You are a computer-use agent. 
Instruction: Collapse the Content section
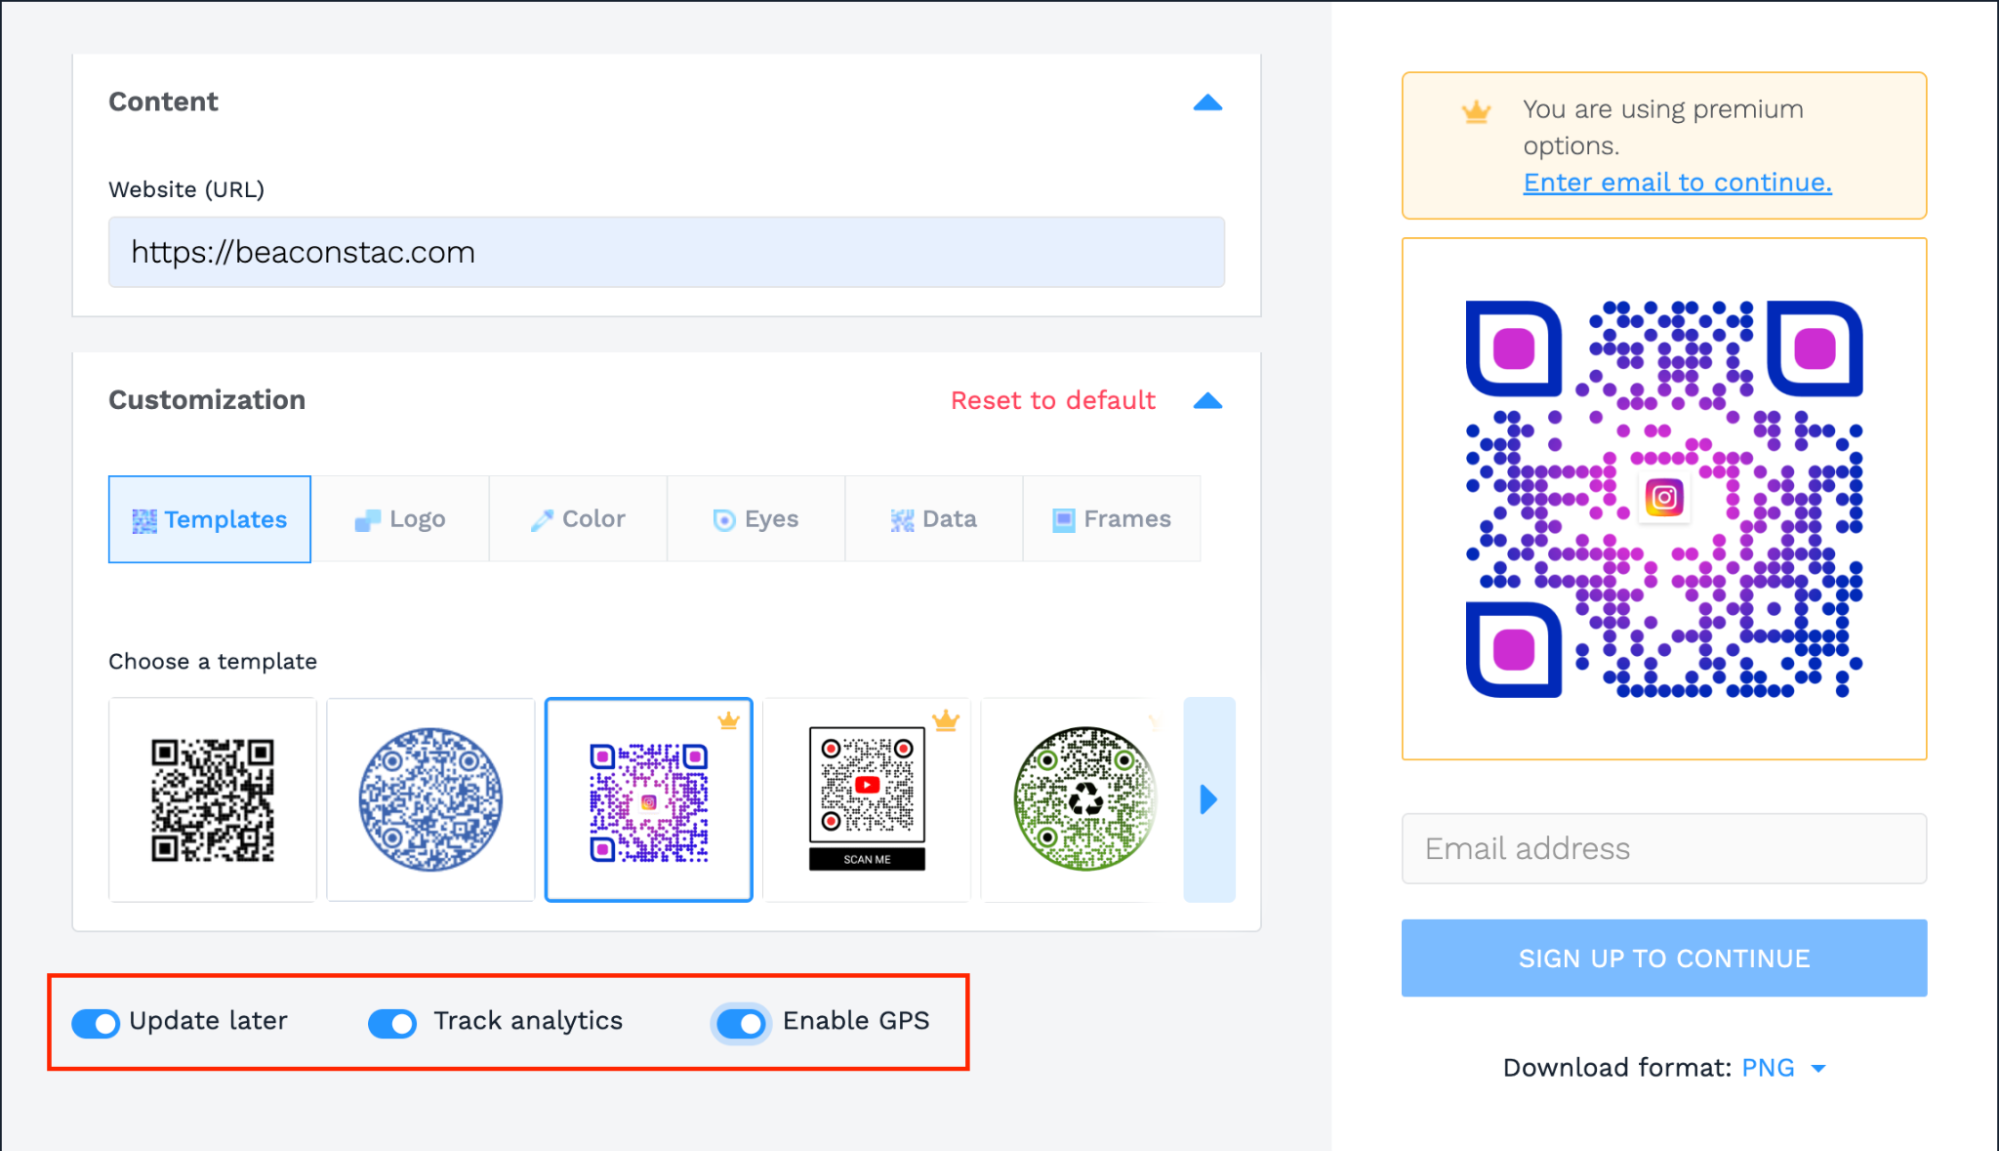click(x=1208, y=102)
